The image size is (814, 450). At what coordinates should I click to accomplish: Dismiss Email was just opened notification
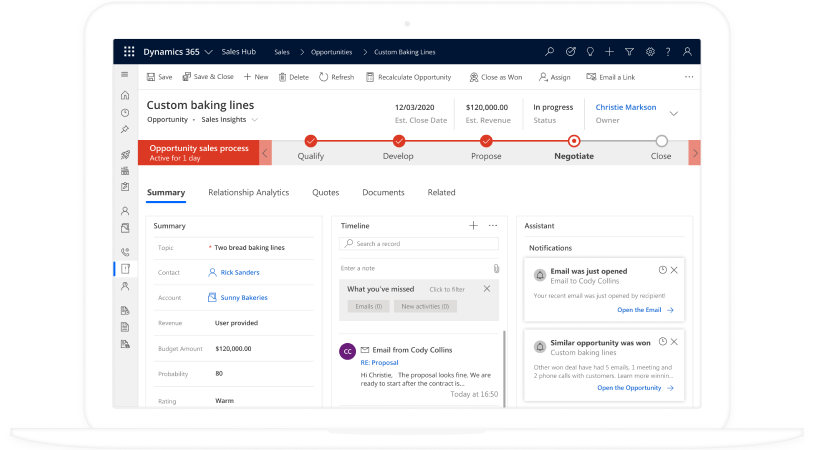pos(674,270)
